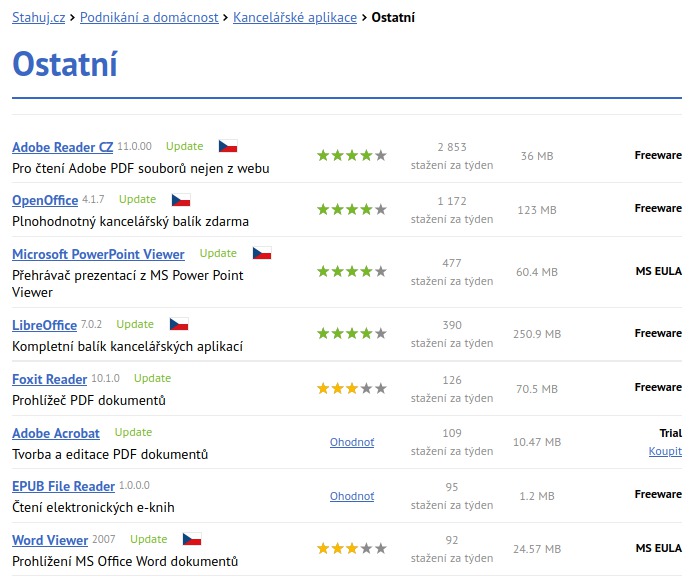Viewport: 691px width, 577px height.
Task: Click star rating of Microsoft PowerPoint Viewer
Action: (352, 271)
